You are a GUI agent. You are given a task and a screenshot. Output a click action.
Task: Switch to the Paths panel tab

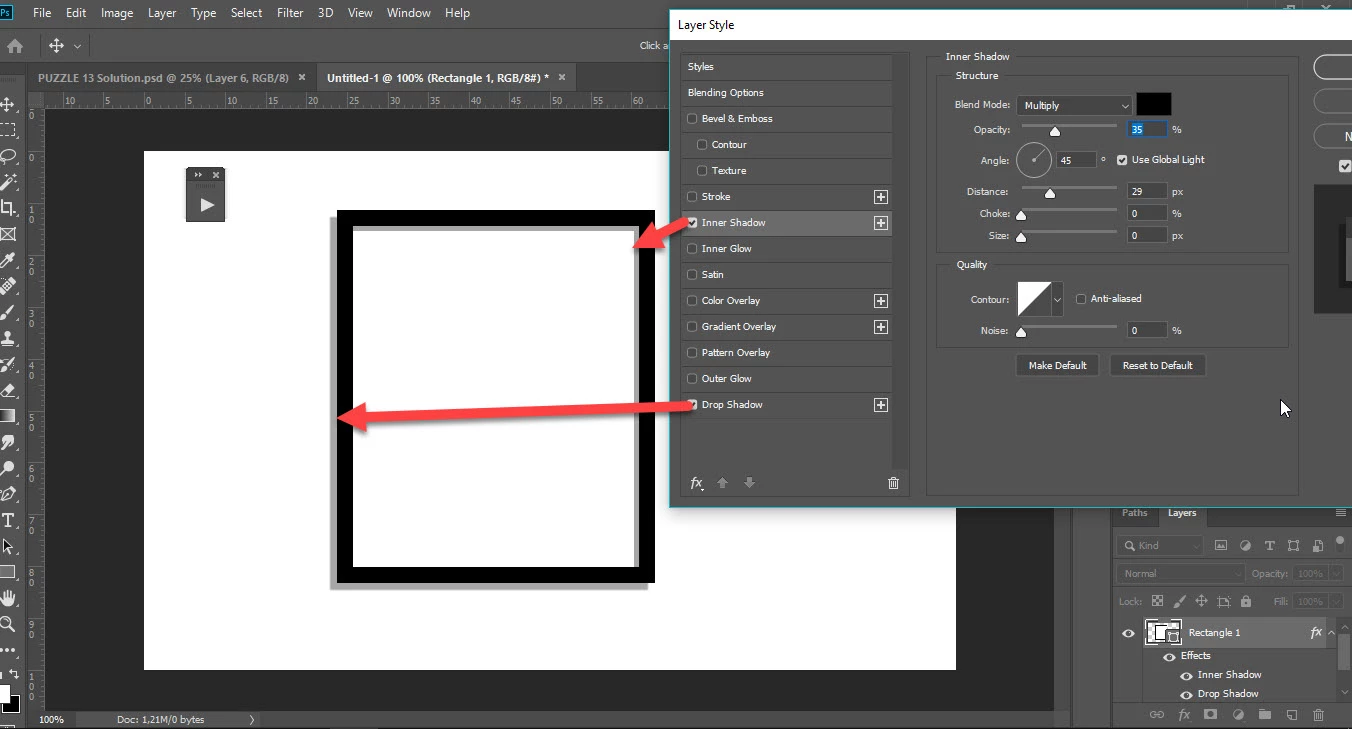(x=1135, y=513)
